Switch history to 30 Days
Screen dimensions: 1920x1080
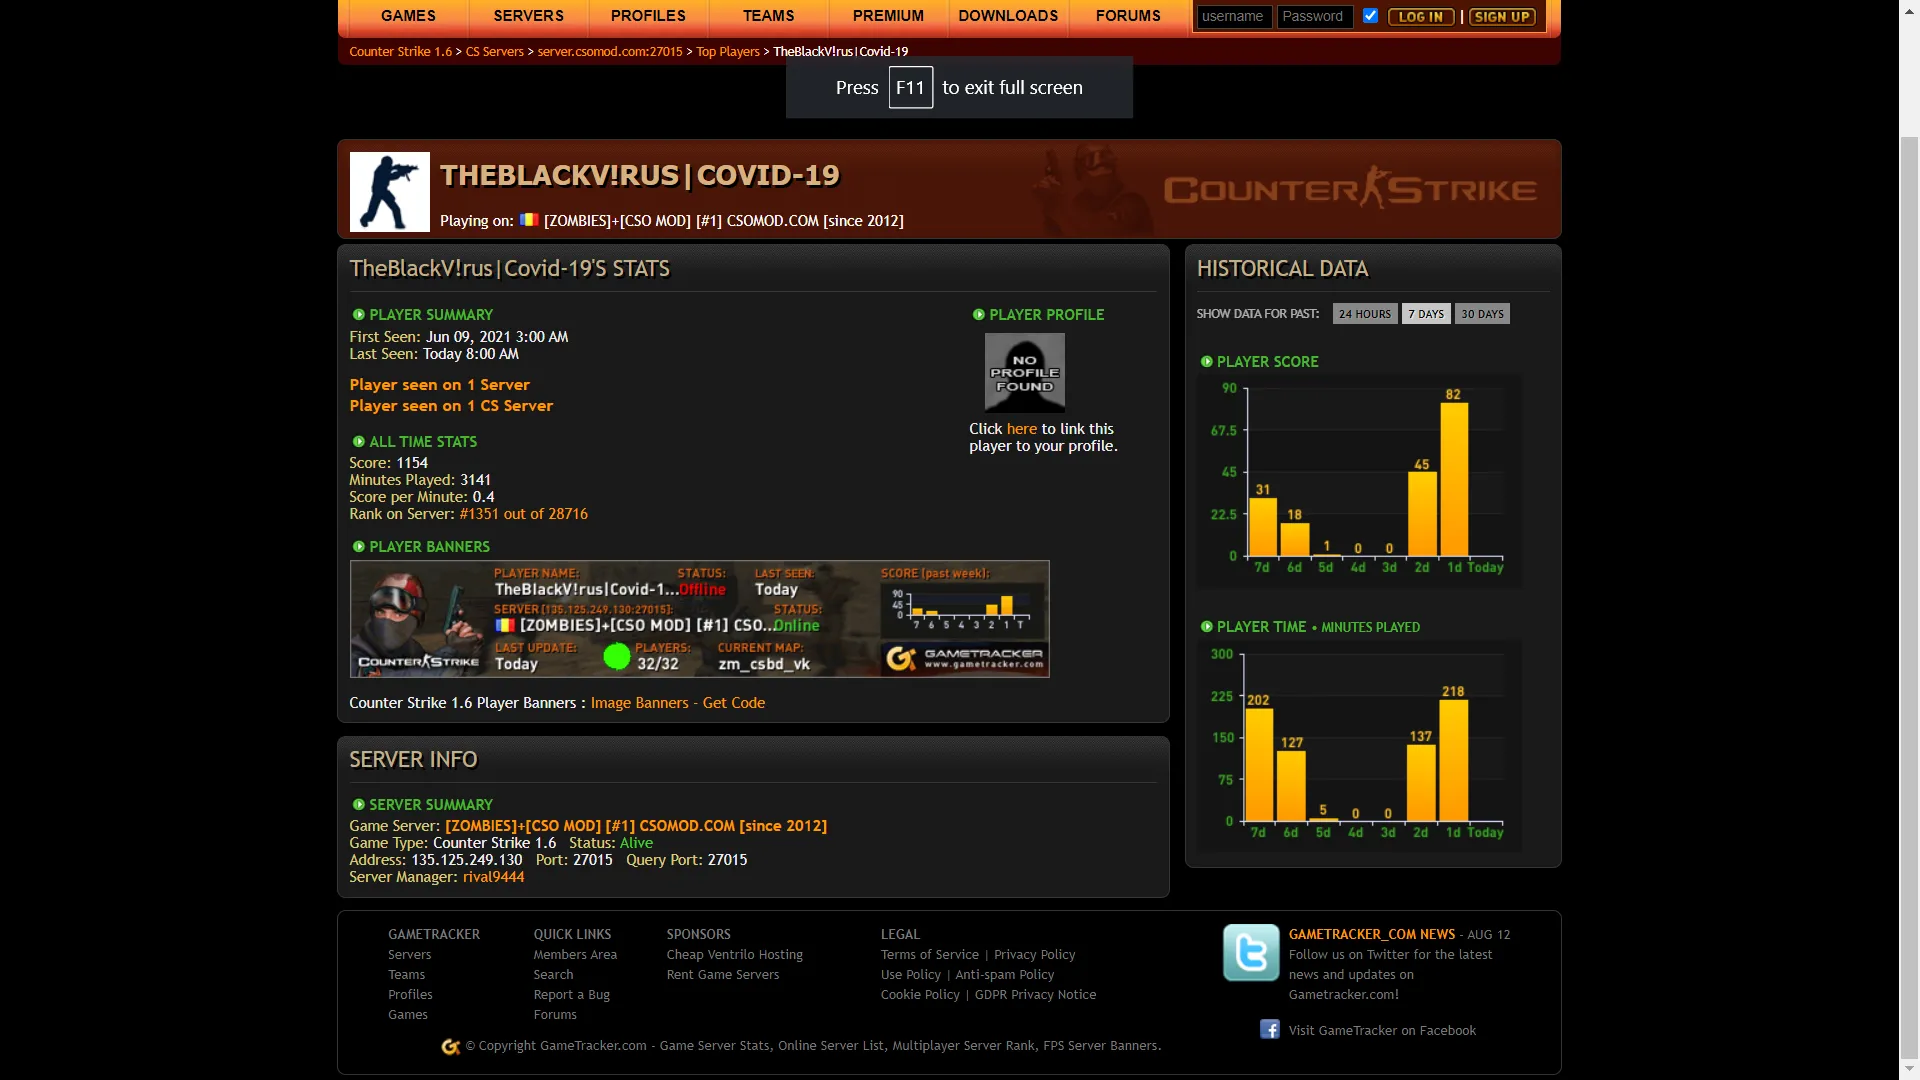(x=1482, y=314)
